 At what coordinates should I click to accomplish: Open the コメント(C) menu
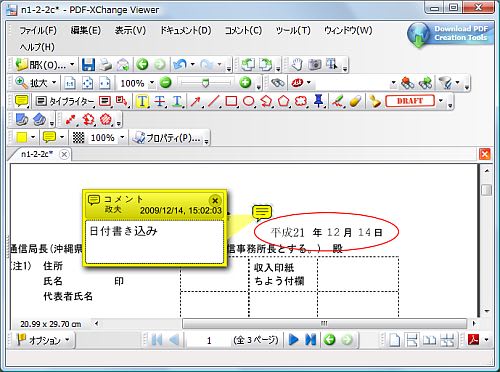coord(243,30)
